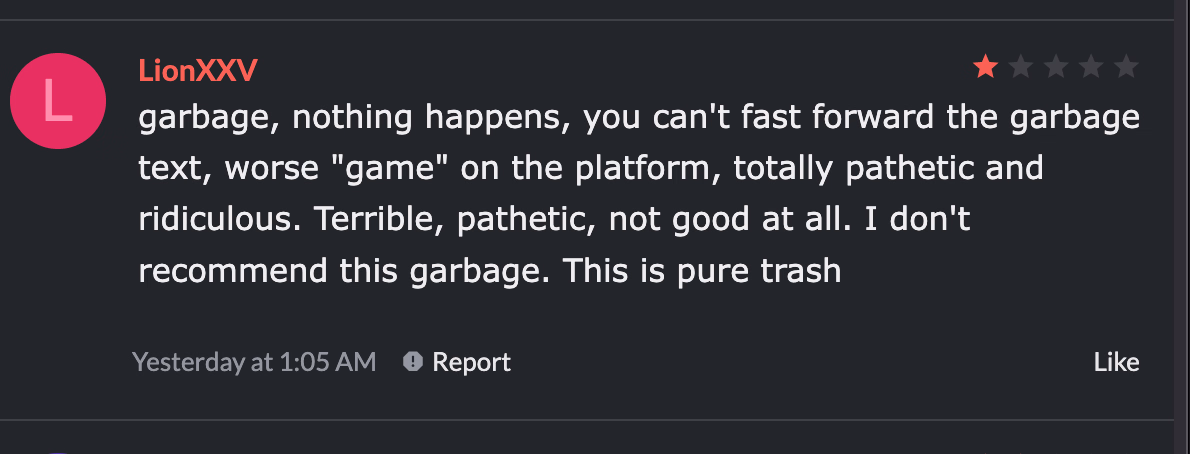Click the sentence "This is pure trash"
Screen dimensions: 1190x454
[x=701, y=270]
